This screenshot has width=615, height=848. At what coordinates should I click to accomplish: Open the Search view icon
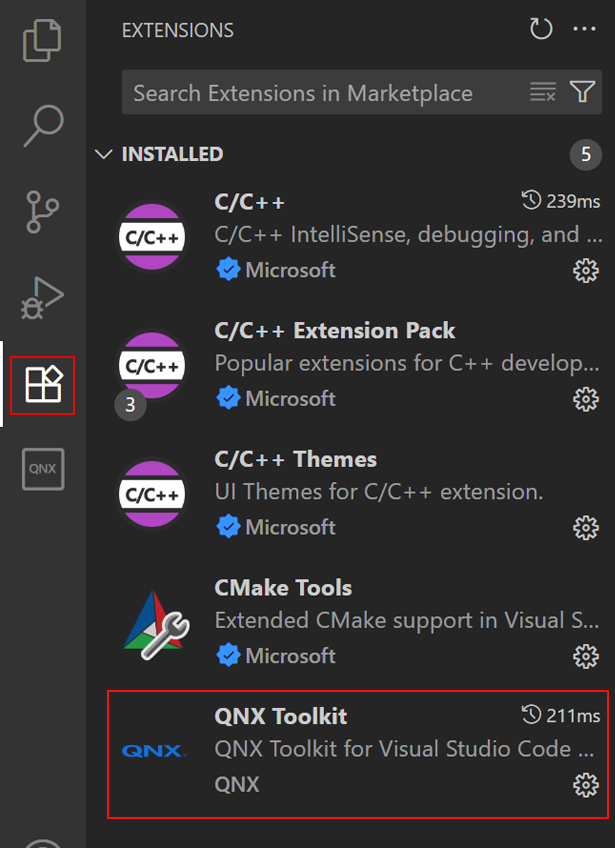(x=42, y=125)
